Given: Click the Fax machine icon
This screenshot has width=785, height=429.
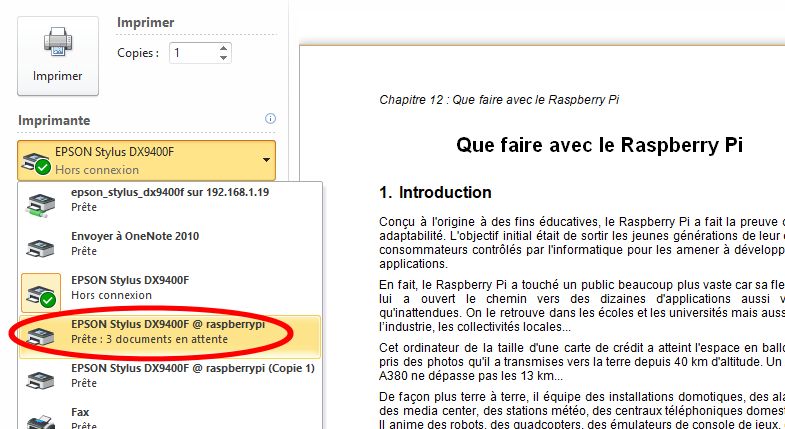Looking at the screenshot, I should coord(40,421).
